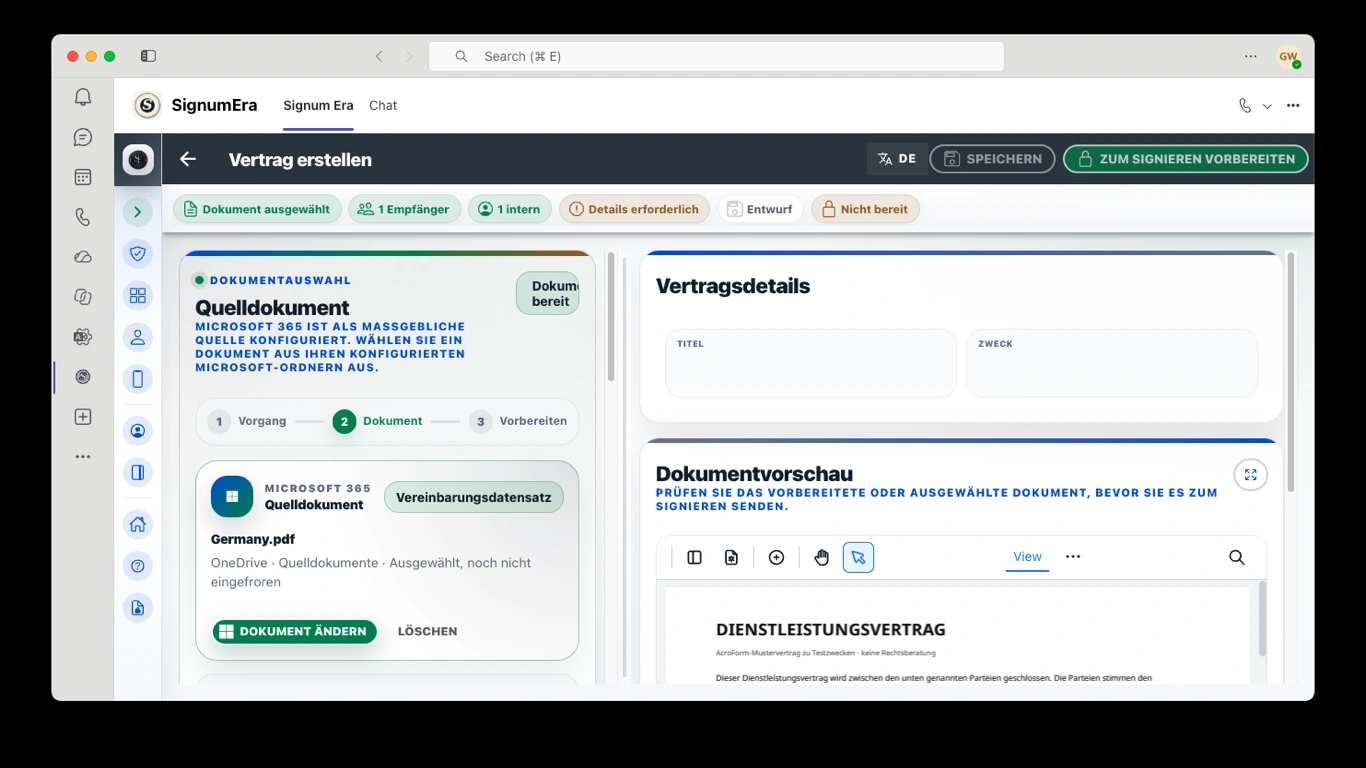Click Löschen for Germany.pdf

coord(427,631)
